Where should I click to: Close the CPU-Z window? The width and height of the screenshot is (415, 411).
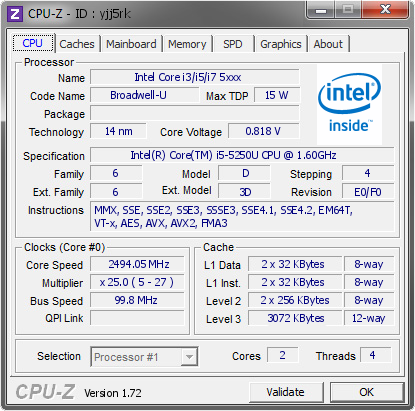(385, 10)
